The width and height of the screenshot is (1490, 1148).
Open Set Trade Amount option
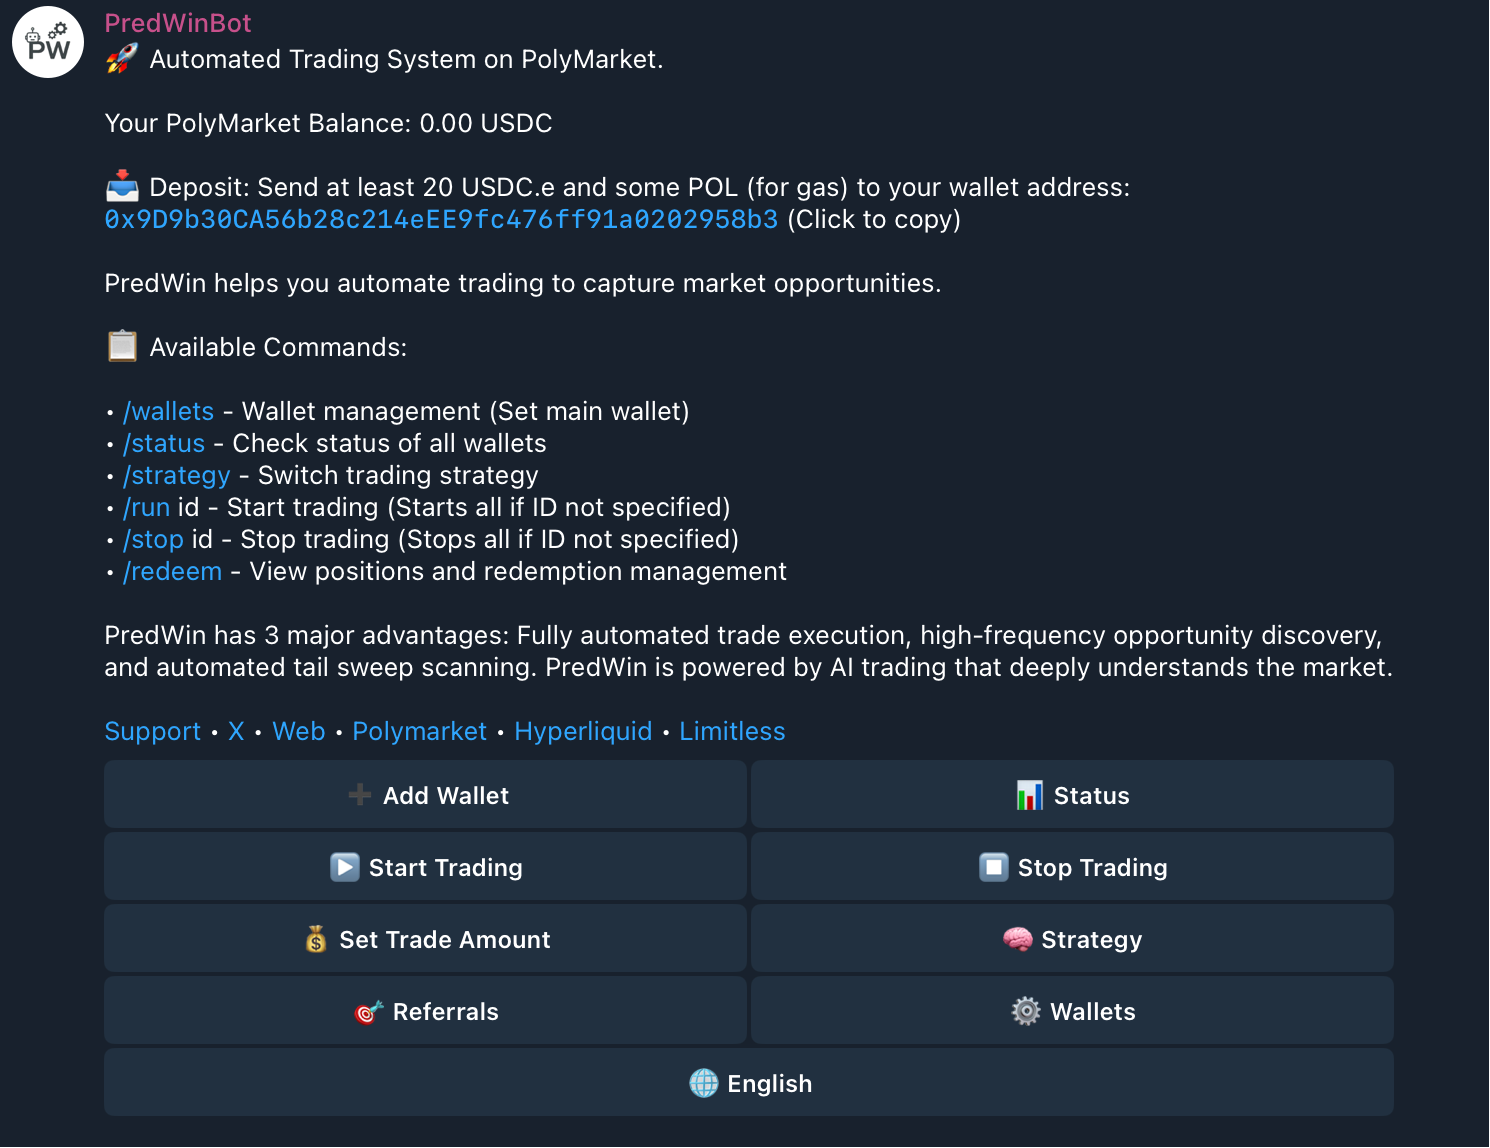pos(426,939)
